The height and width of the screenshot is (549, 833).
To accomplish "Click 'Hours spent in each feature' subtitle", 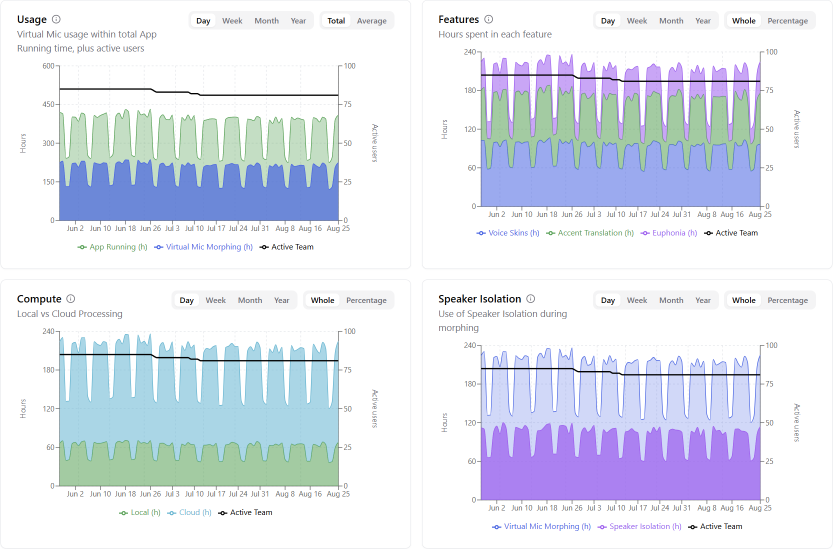I will pyautogui.click(x=495, y=34).
